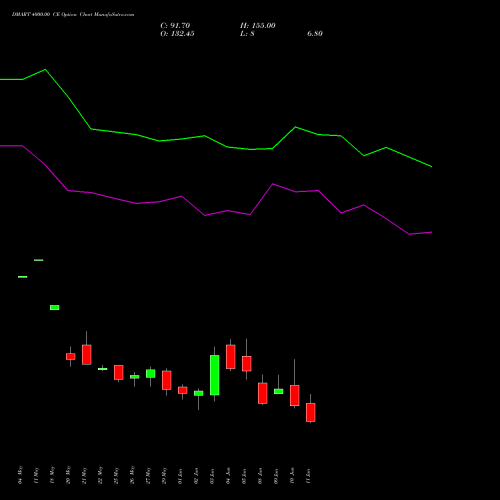Viewport: 500px width, 500px height.
Task: Click the "27 May" date axis label
Action: point(149,475)
